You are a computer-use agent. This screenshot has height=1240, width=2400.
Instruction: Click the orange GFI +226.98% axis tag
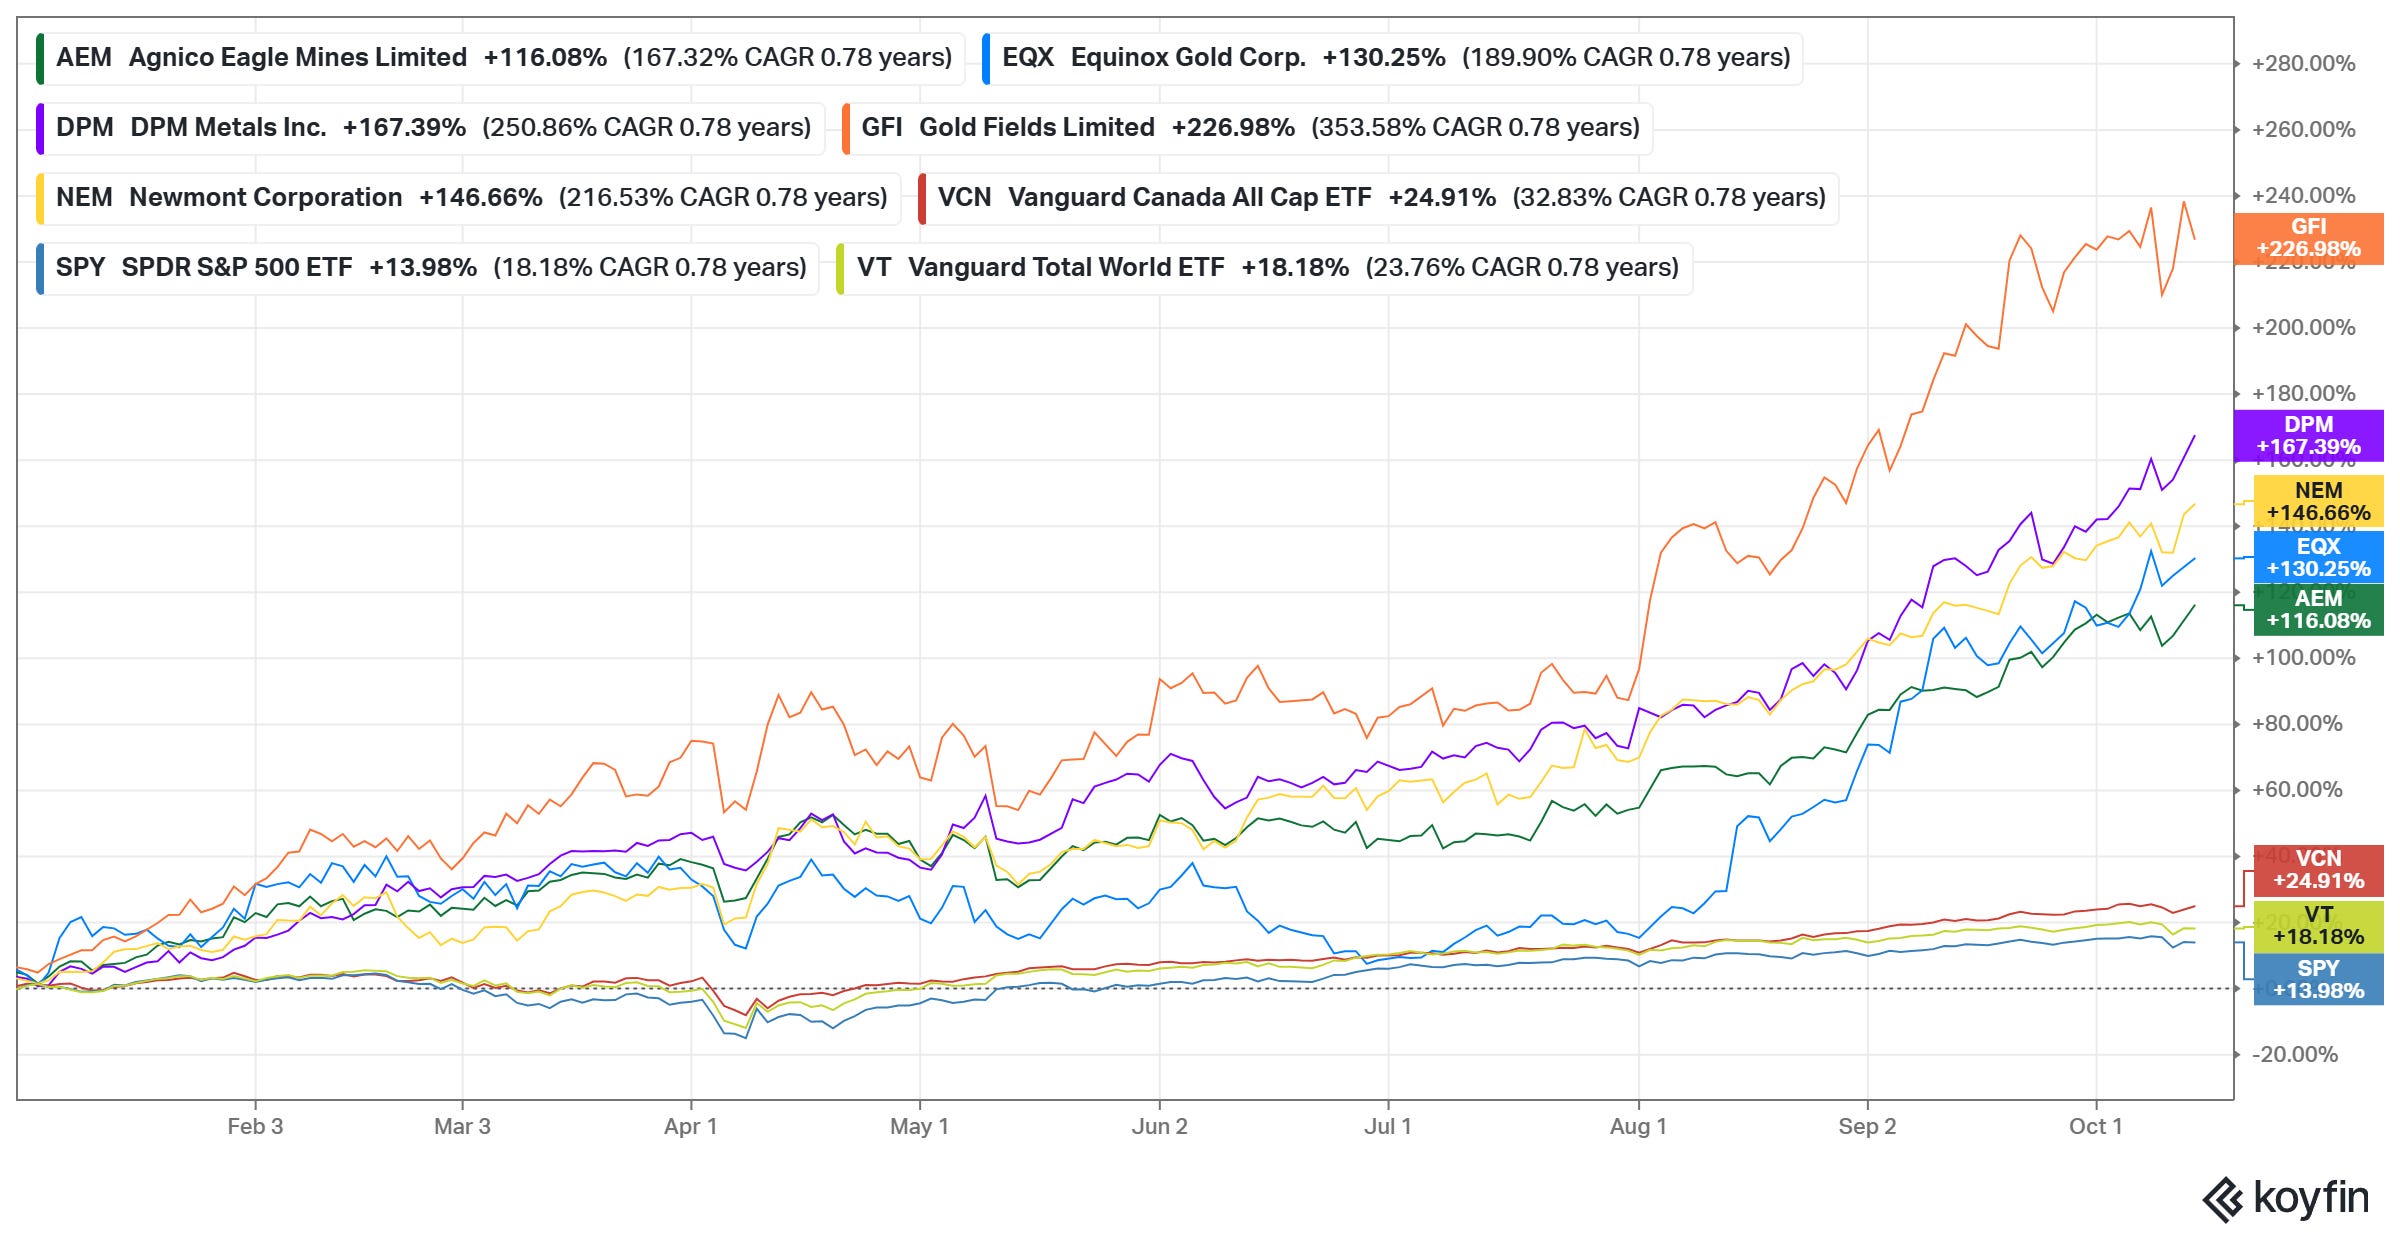(2308, 238)
